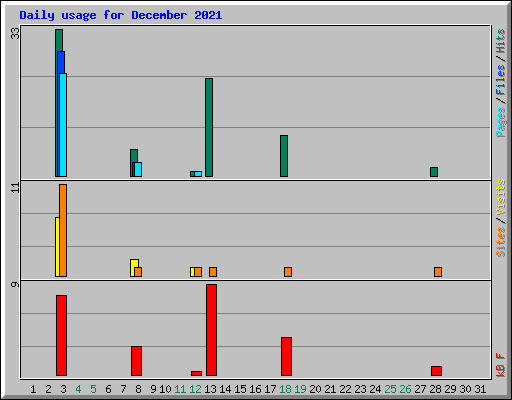
Task: Click the yellow Visits bar on day 3
Action: (x=57, y=247)
